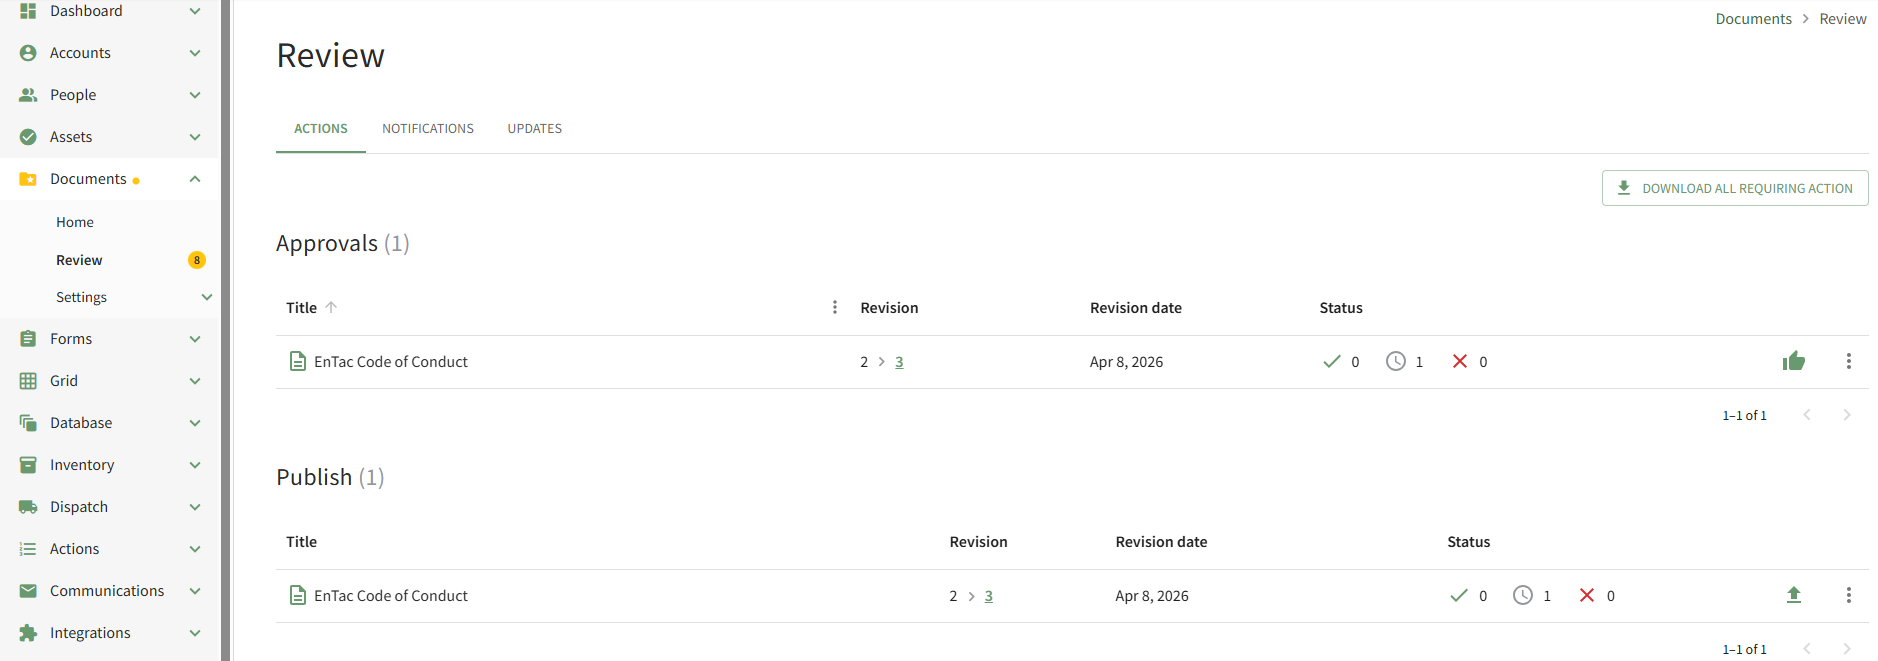1878x661 pixels.
Task: Click the Communications envelope icon
Action: pyautogui.click(x=28, y=591)
